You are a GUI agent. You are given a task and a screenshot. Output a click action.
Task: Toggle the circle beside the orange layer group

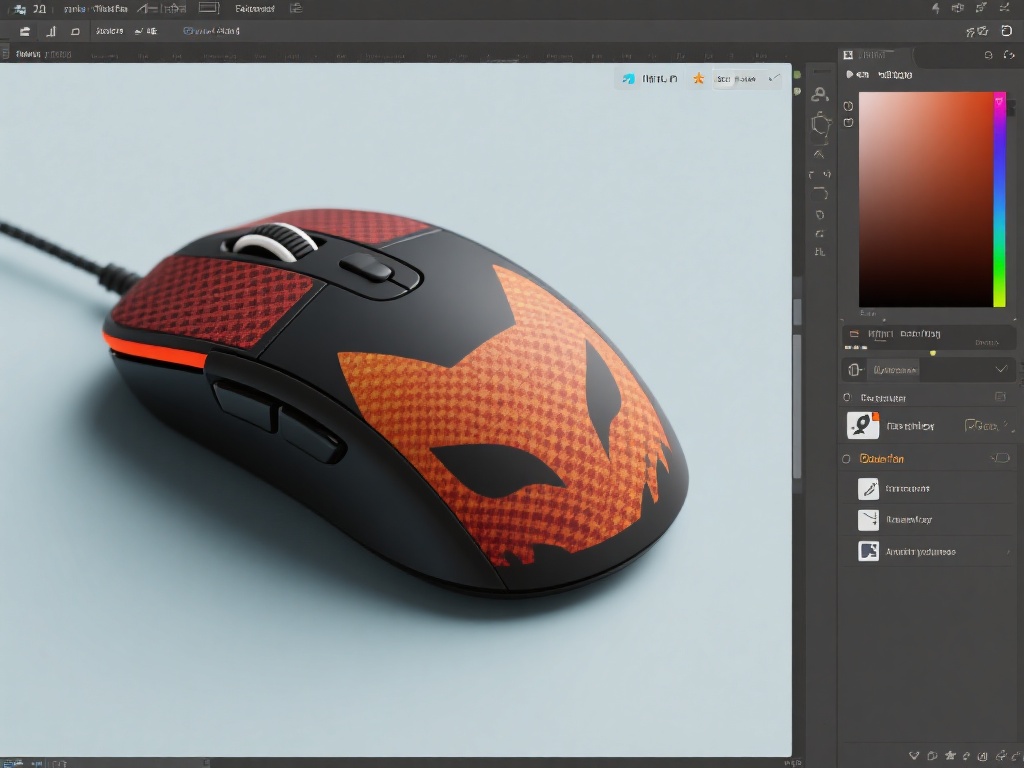(847, 459)
